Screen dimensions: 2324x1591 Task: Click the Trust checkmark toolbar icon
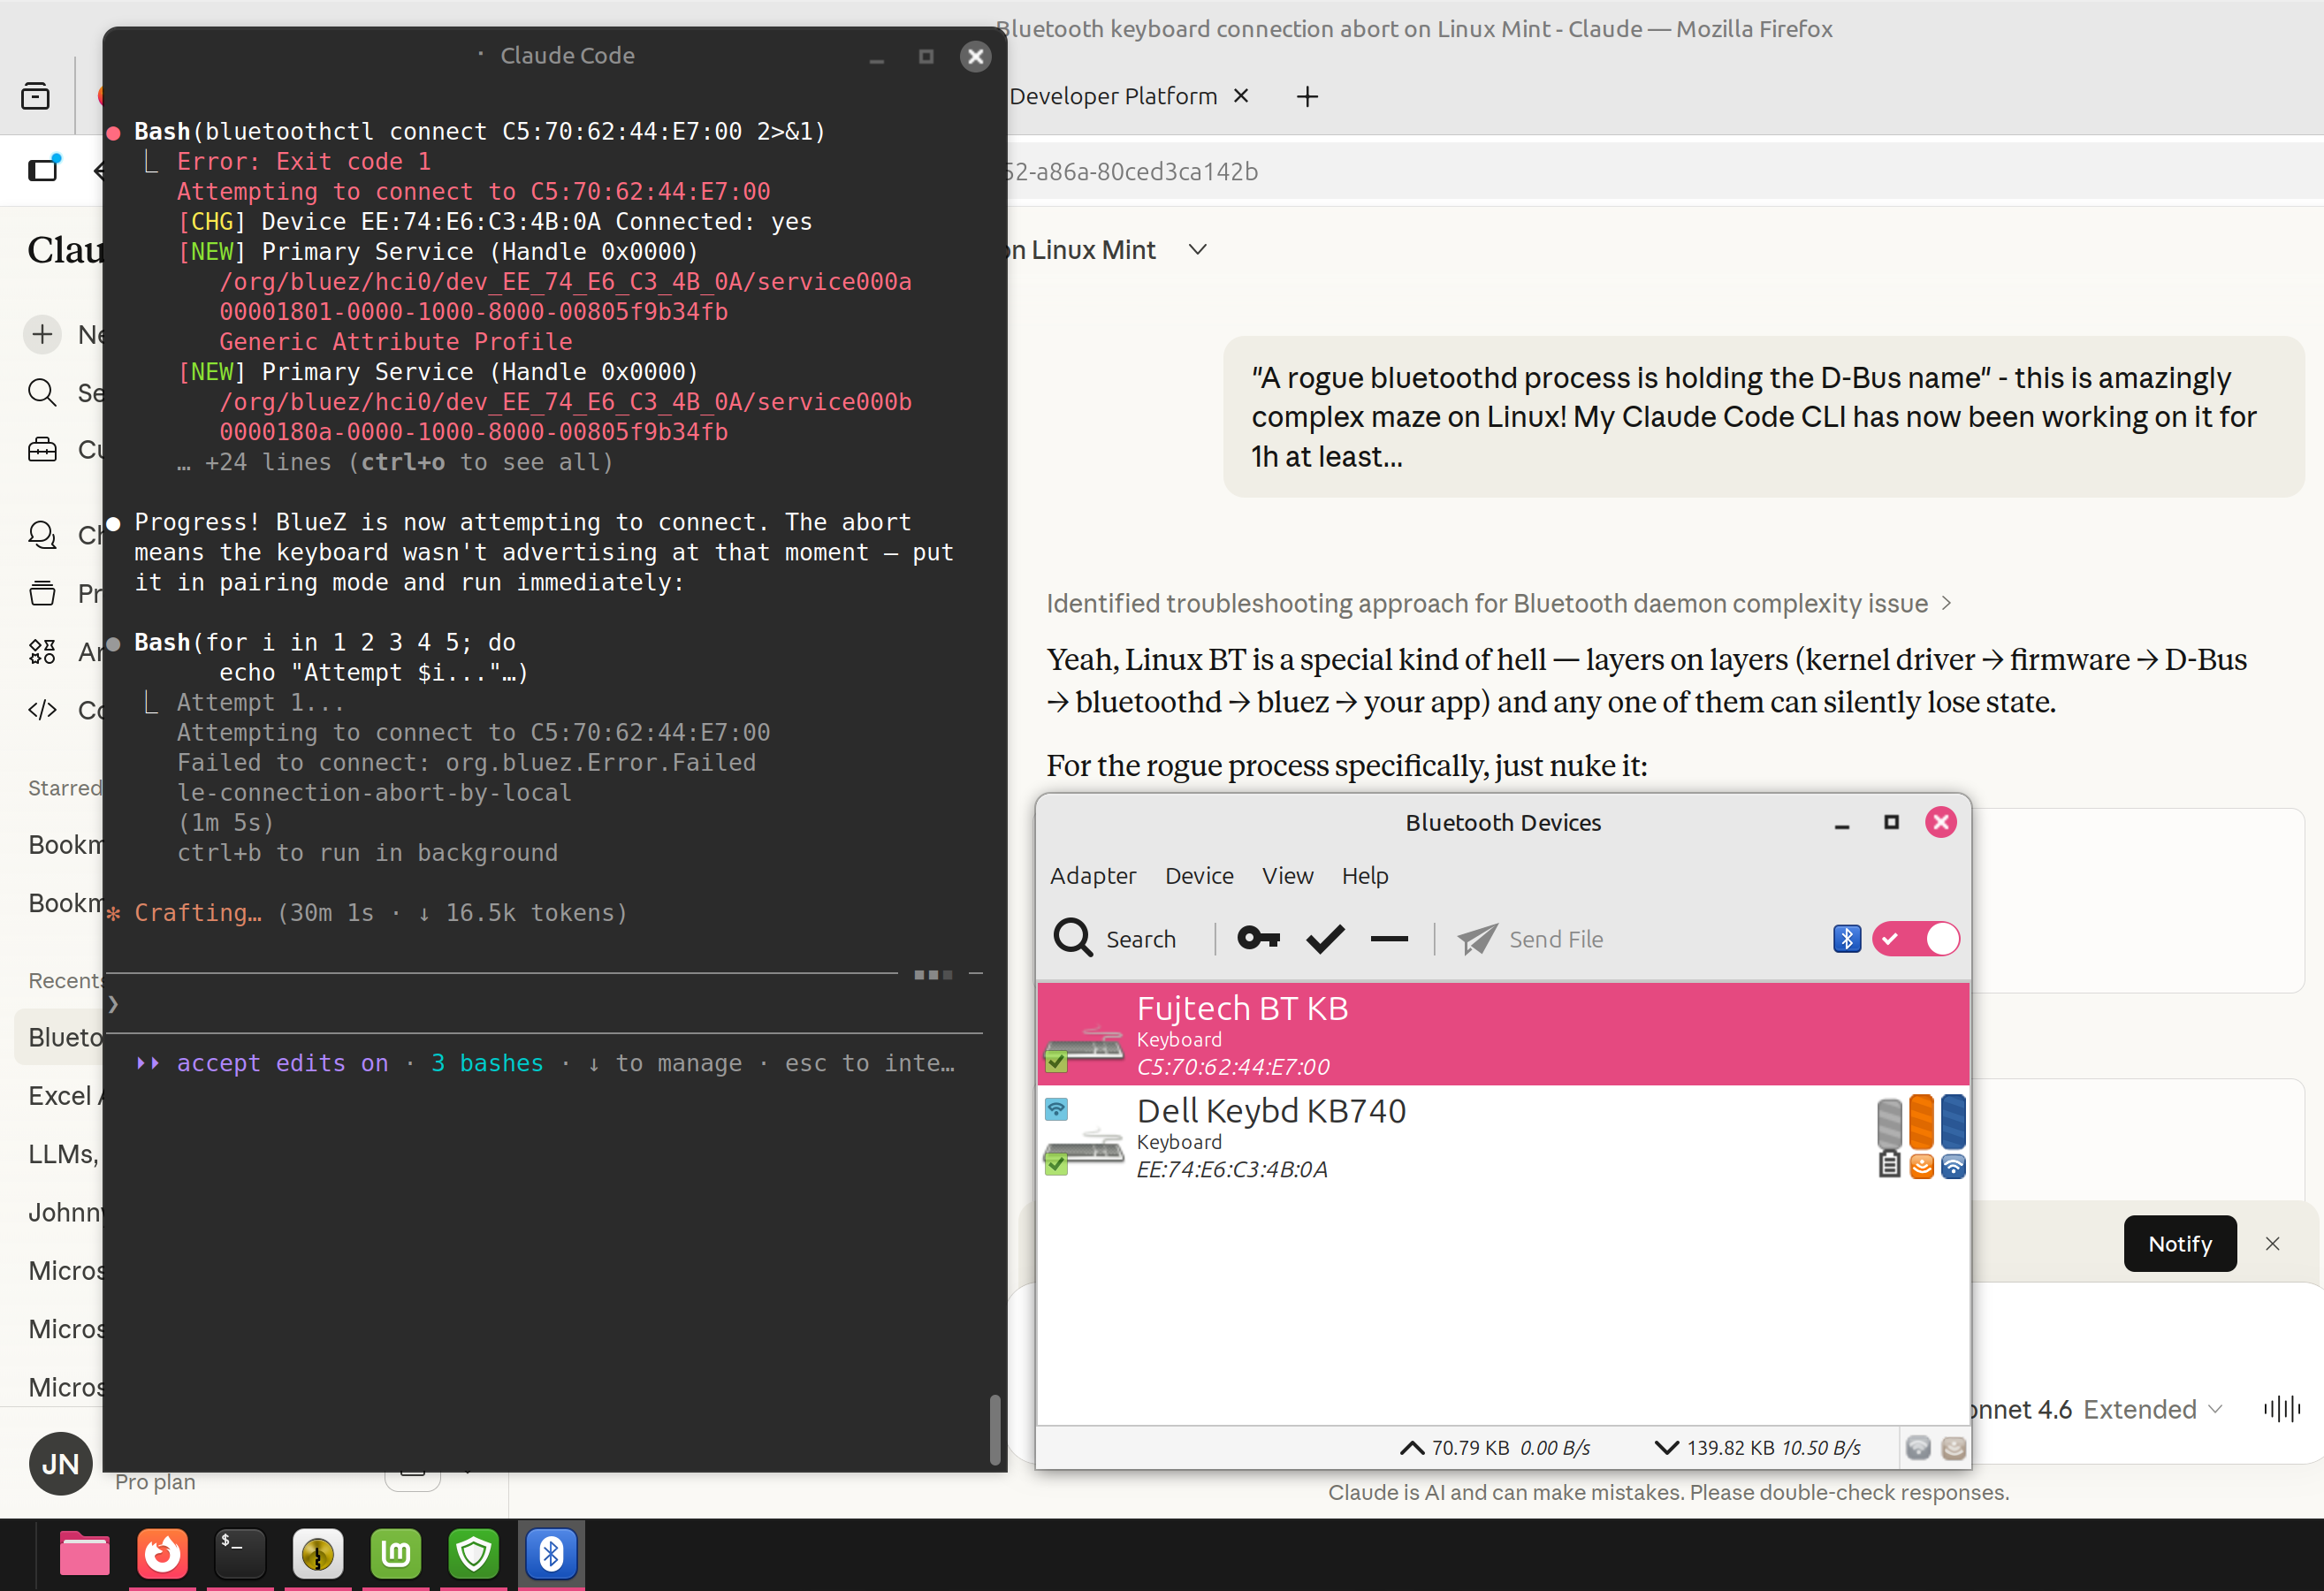(x=1325, y=938)
